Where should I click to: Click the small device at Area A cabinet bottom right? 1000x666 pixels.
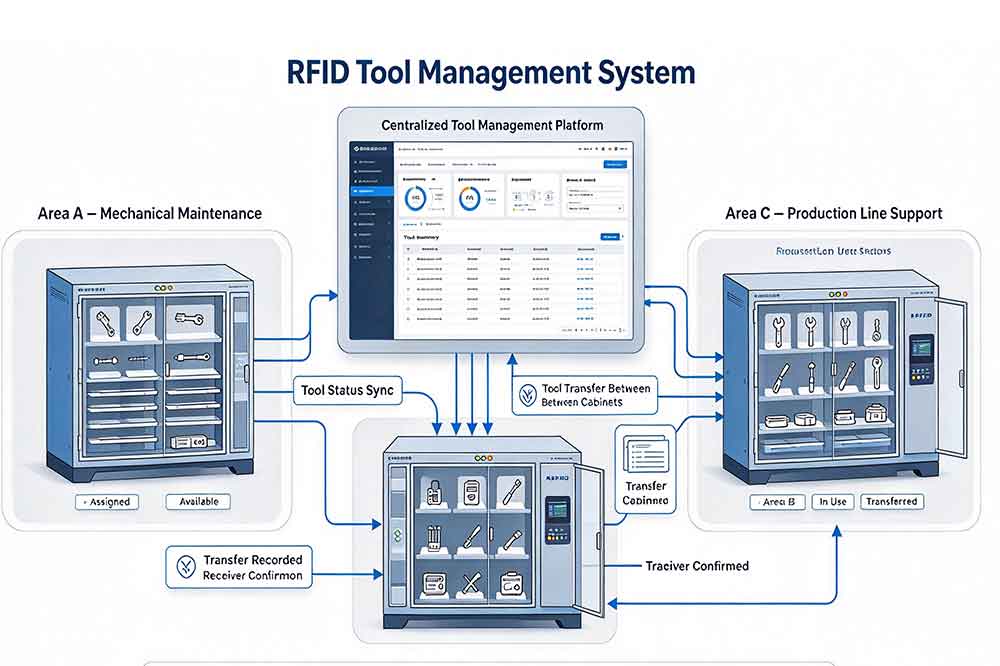(x=189, y=442)
